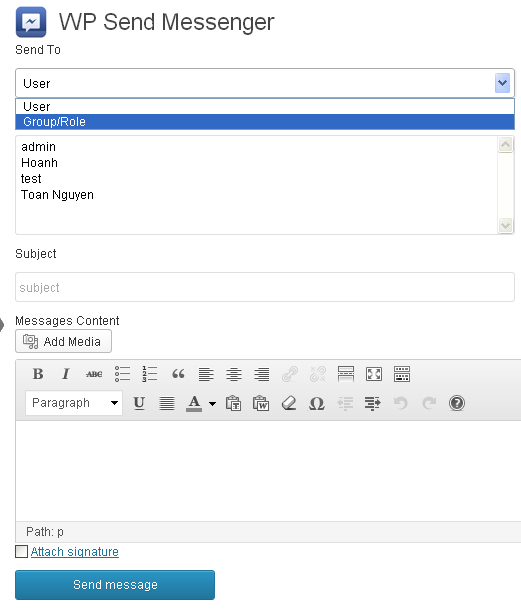Align text left

(206, 374)
